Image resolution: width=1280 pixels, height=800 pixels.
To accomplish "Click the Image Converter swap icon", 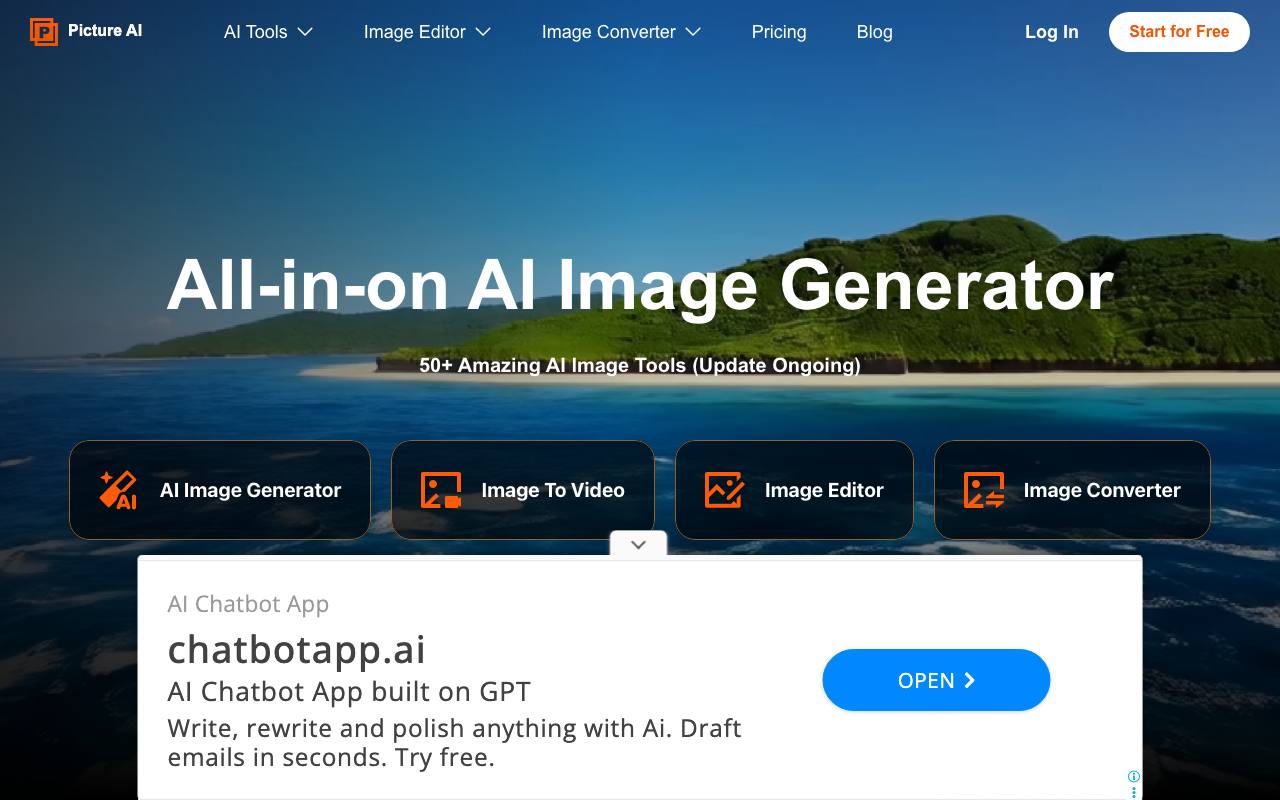I will pyautogui.click(x=984, y=490).
